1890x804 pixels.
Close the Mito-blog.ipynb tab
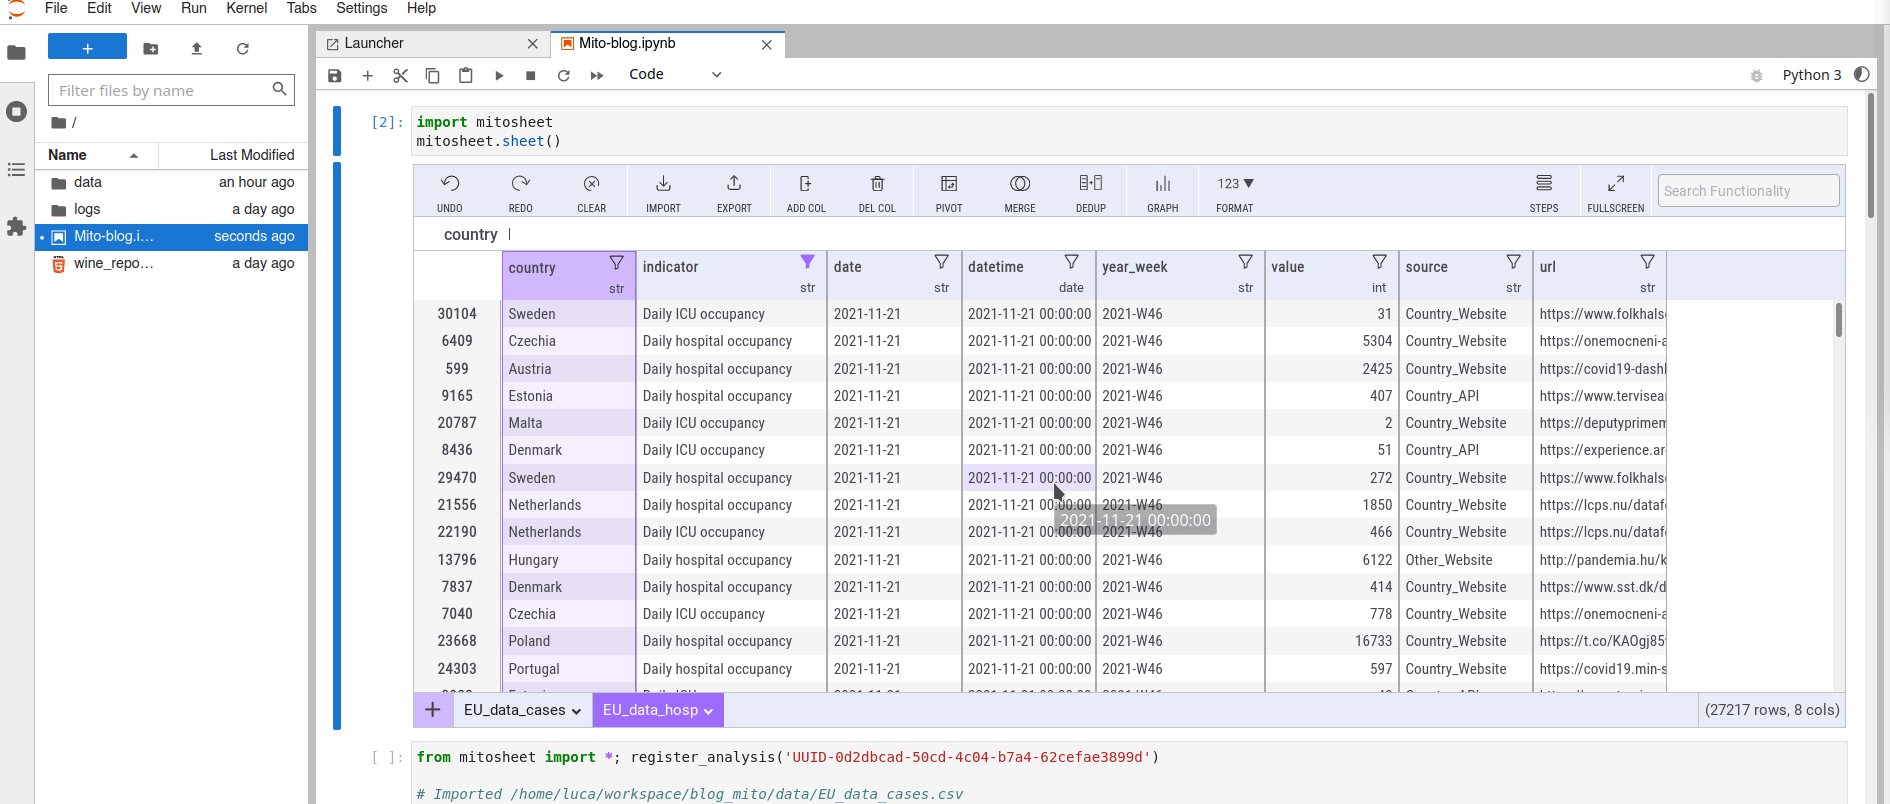pyautogui.click(x=767, y=44)
